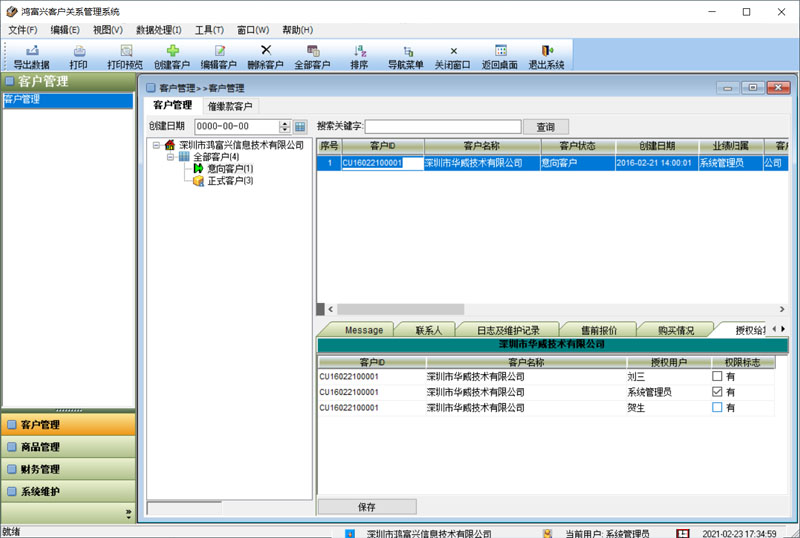Viewport: 800px width, 538px height.
Task: Open the 帮助(H) menu
Action: (297, 30)
